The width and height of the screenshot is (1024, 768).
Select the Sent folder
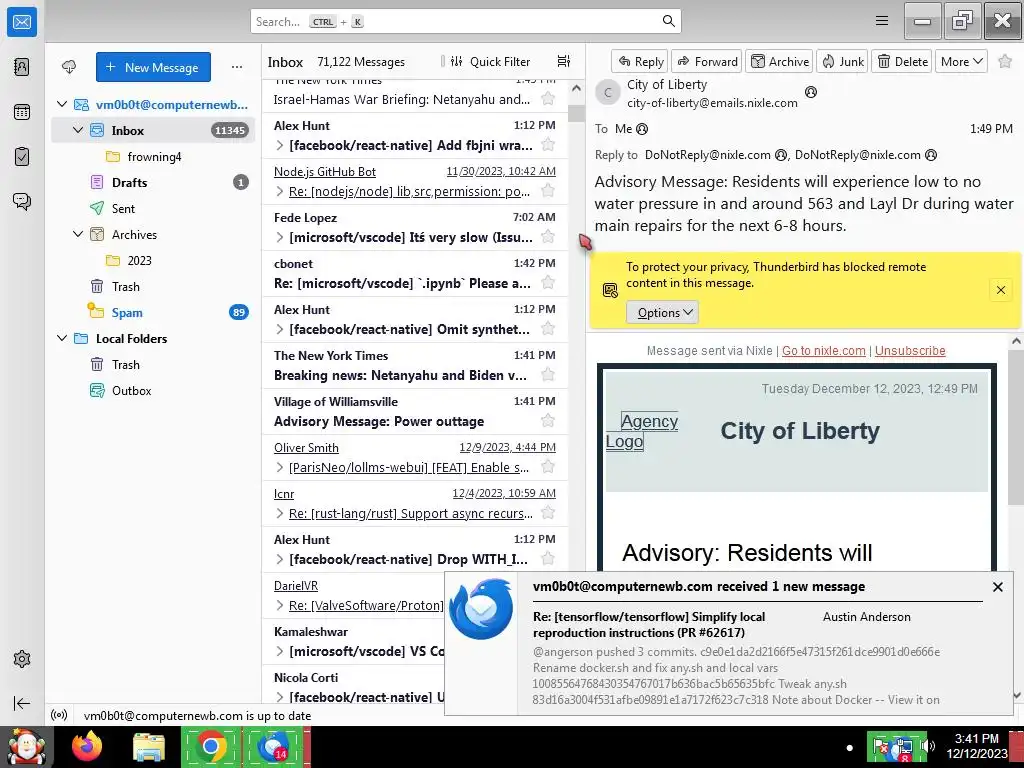tap(153, 208)
